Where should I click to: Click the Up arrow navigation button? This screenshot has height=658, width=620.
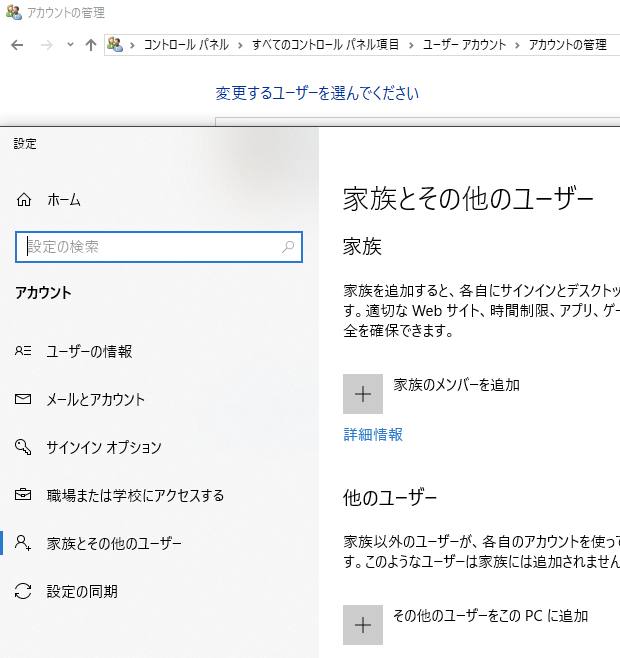click(x=91, y=45)
